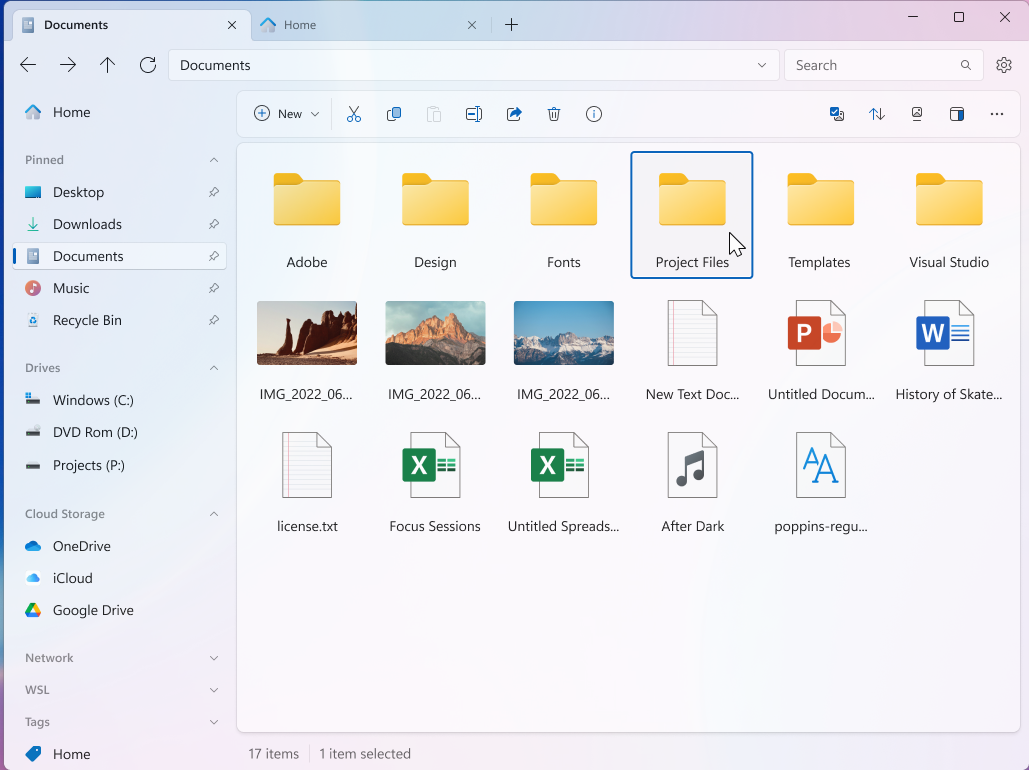Select the snowy mountains image thumbnail
This screenshot has width=1029, height=770.
pos(564,333)
